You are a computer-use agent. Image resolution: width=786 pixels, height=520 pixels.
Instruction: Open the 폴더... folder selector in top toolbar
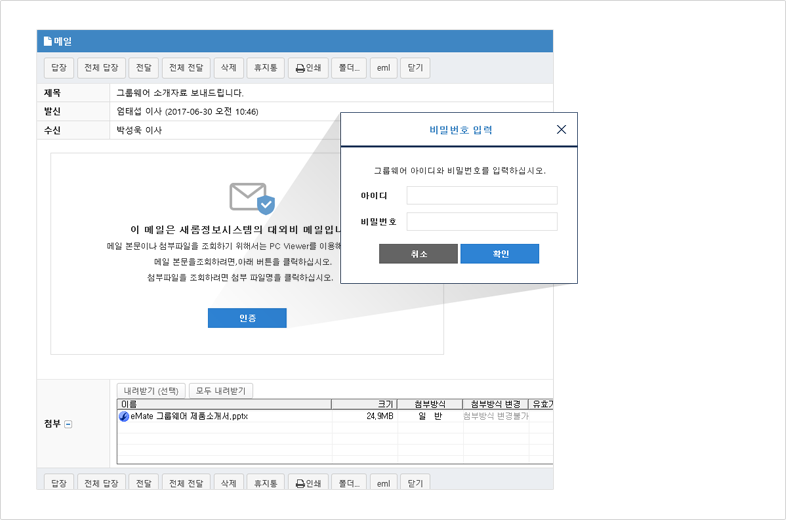[x=346, y=68]
